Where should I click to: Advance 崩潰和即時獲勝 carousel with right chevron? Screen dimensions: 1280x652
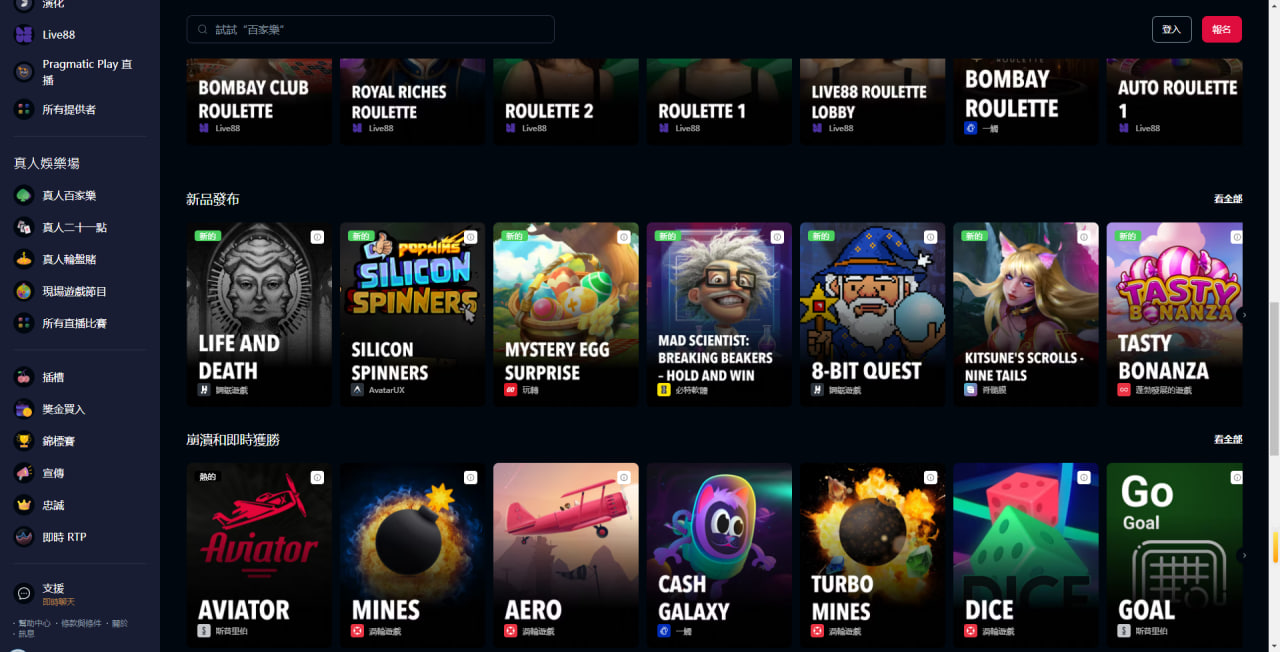(1243, 554)
